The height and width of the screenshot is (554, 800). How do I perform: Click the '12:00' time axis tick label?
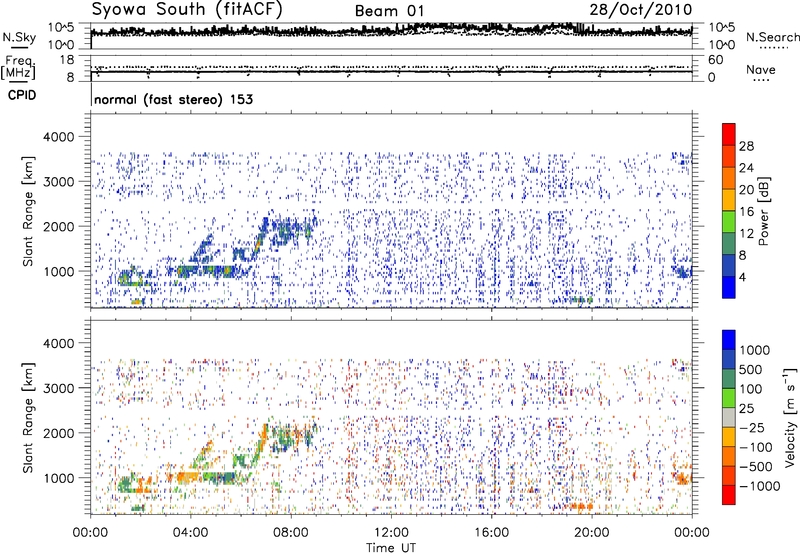coord(391,533)
